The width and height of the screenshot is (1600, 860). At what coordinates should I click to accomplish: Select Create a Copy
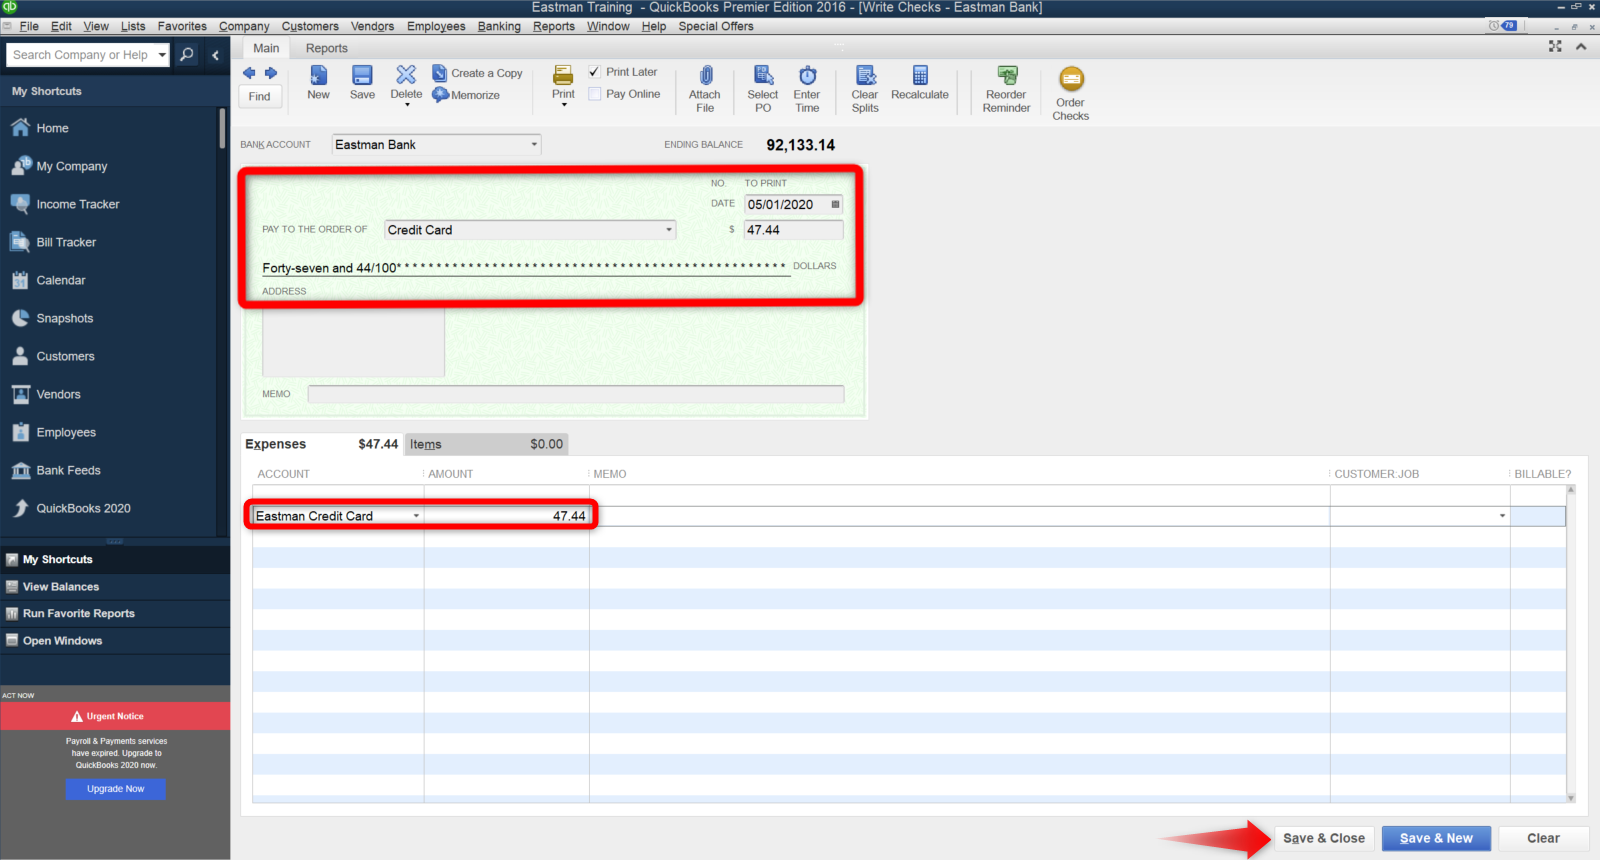pos(477,73)
